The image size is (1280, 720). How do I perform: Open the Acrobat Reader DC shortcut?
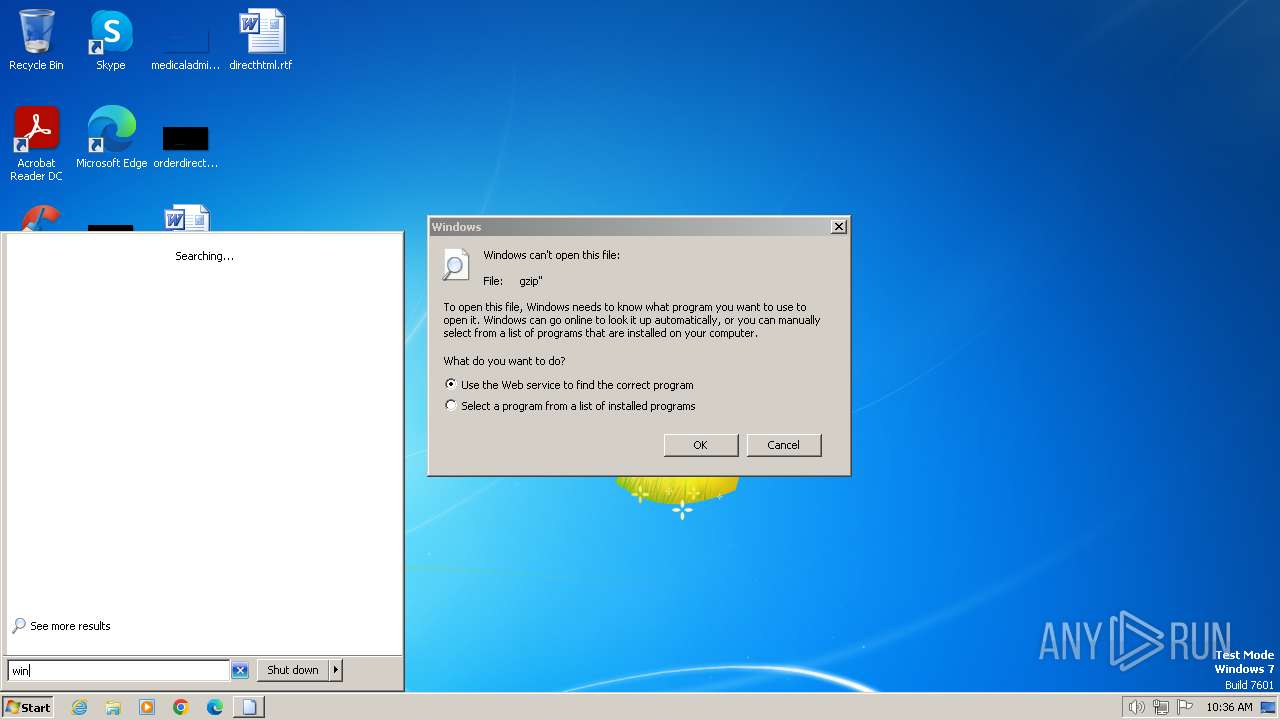point(36,144)
